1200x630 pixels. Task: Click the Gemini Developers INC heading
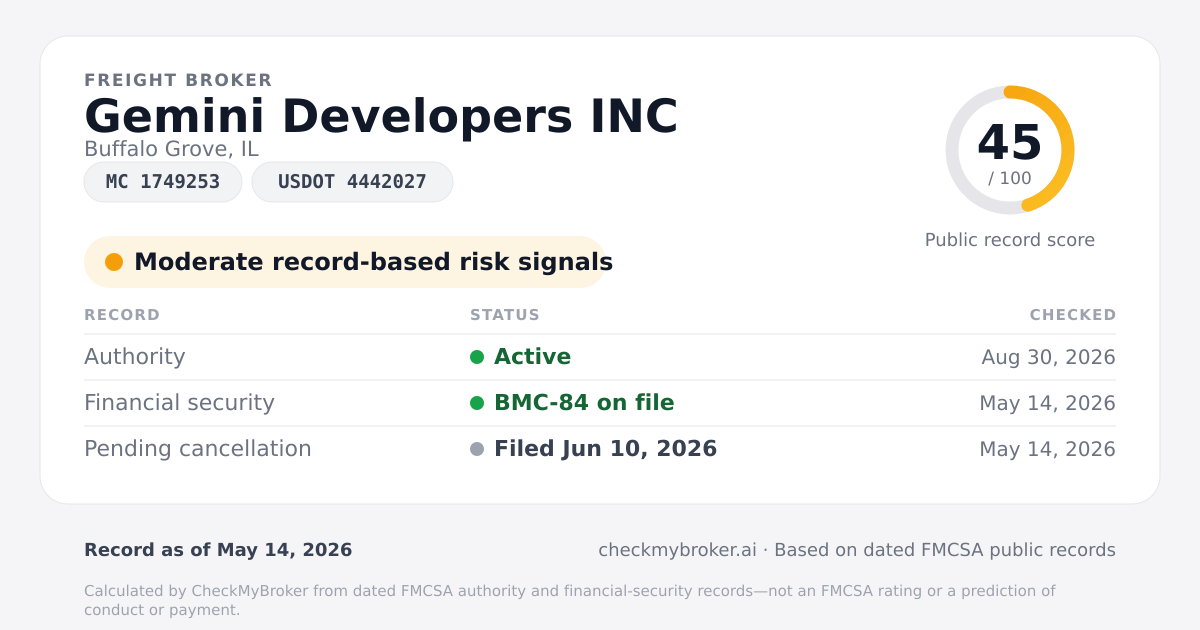pos(381,116)
